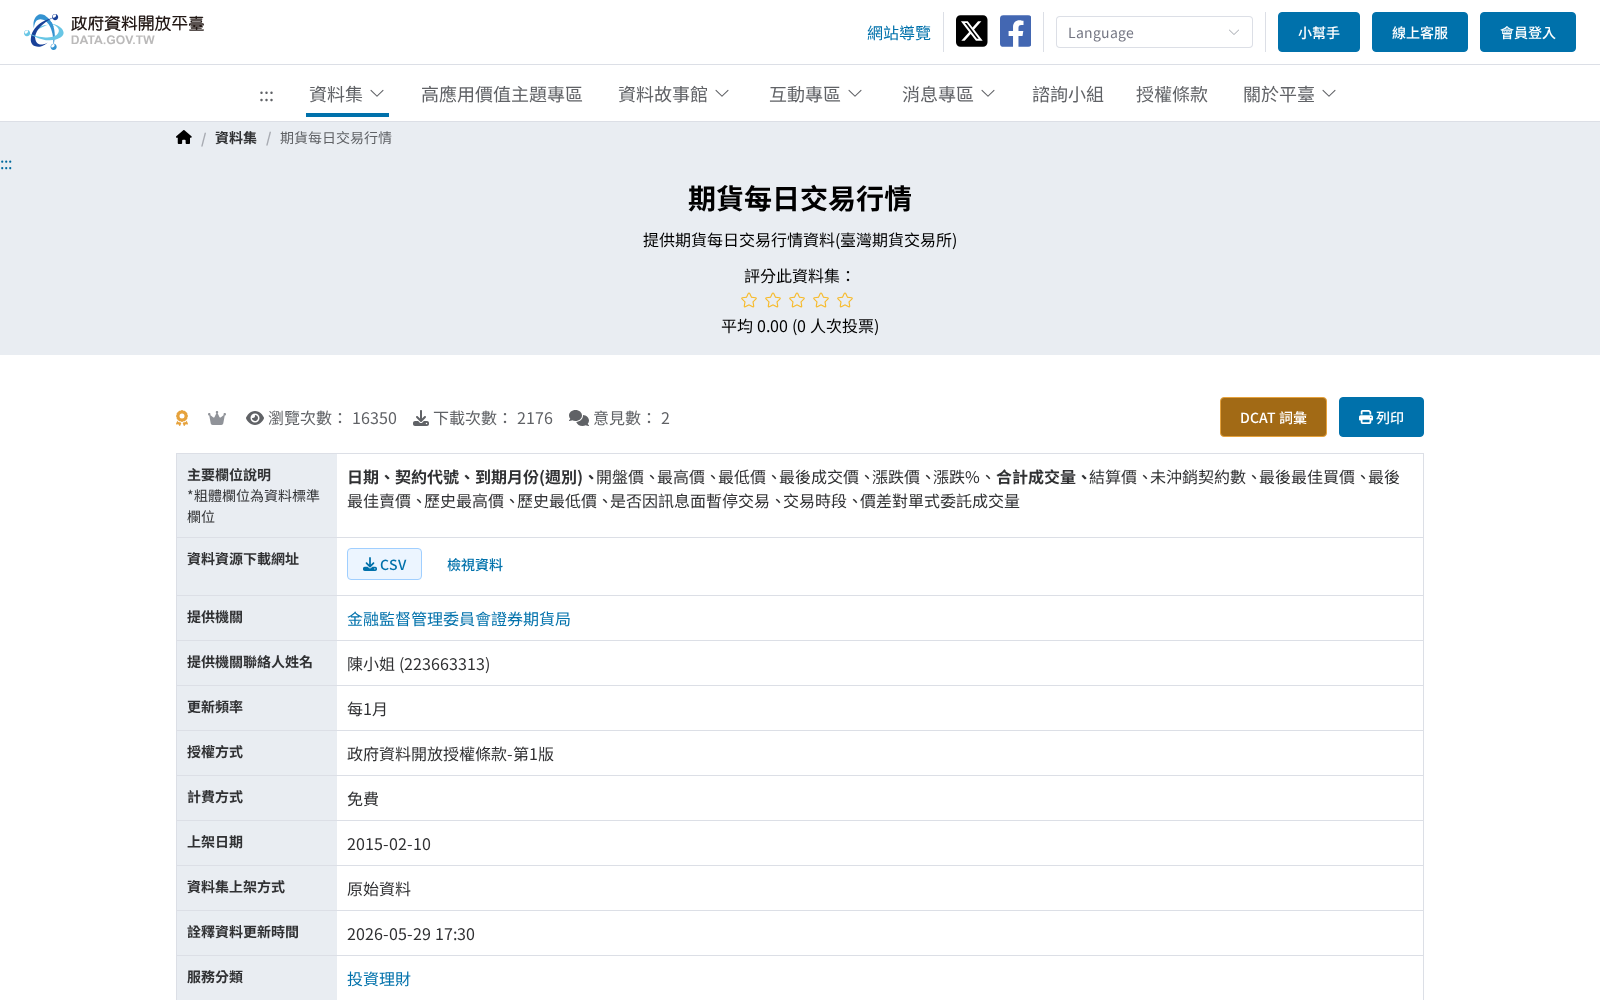This screenshot has height=1000, width=1600.
Task: Click the 上架日期 value 2015-02-10
Action: point(389,844)
